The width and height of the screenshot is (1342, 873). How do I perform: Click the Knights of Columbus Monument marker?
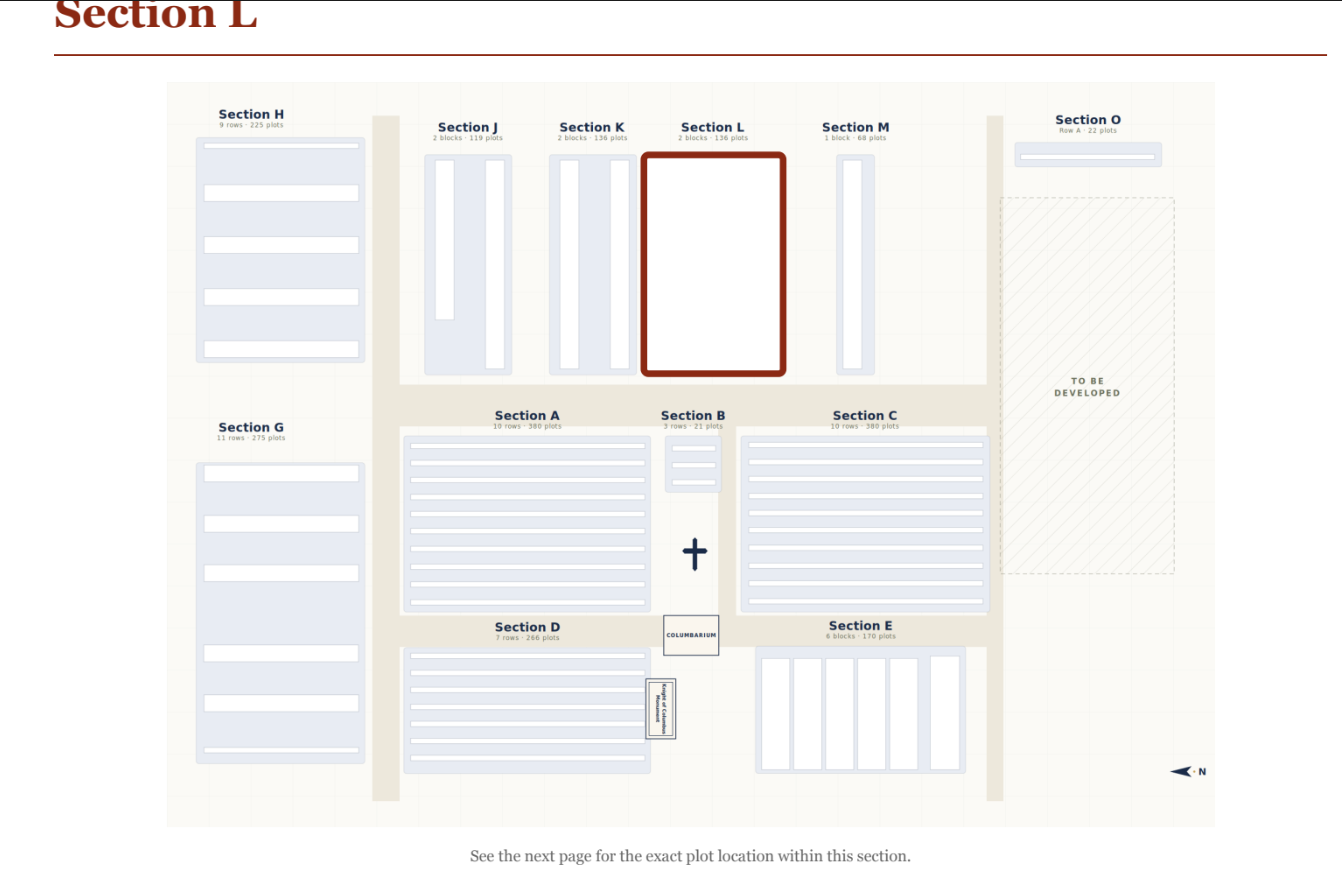click(661, 709)
